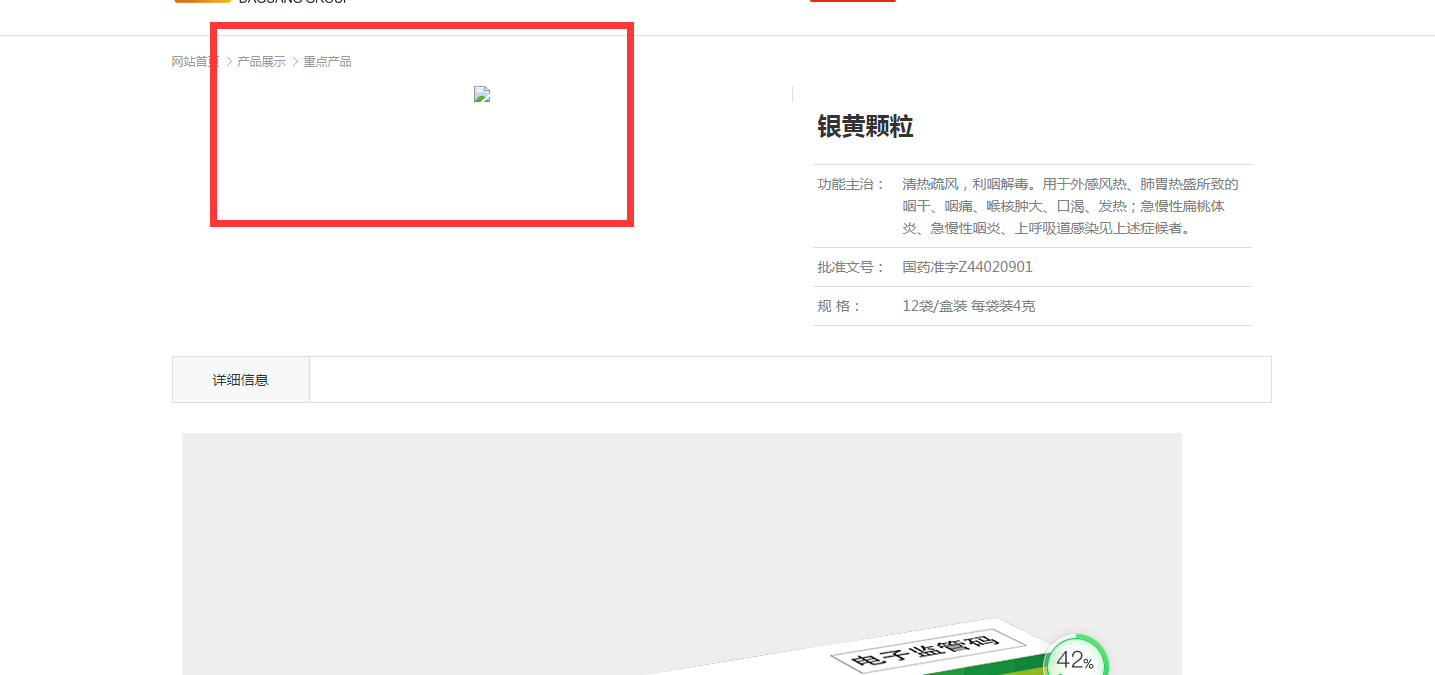Click the product title 银黄颗粒
This screenshot has height=675, width=1435.
(865, 127)
